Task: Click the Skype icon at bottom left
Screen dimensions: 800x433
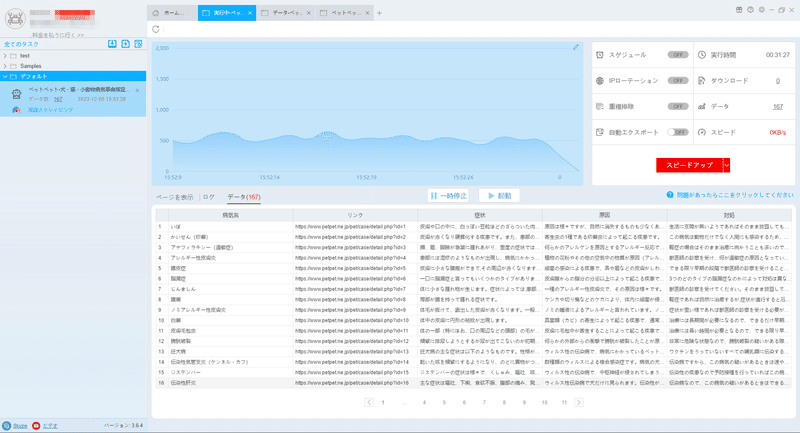Action: pos(7,425)
